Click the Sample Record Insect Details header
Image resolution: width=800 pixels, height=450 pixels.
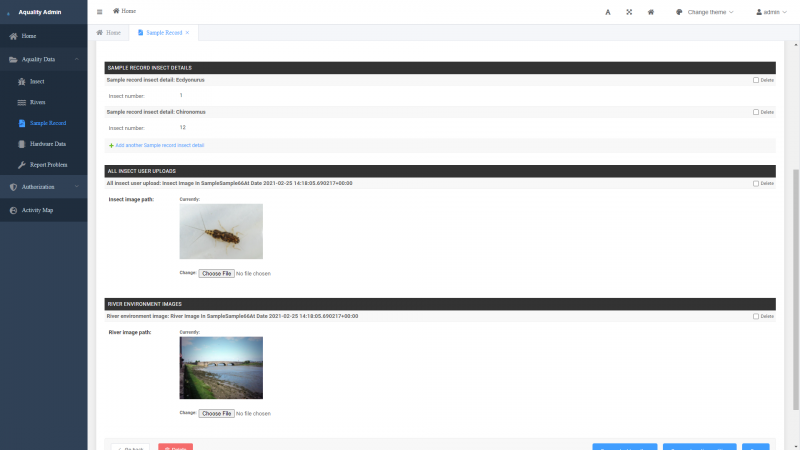[440, 67]
